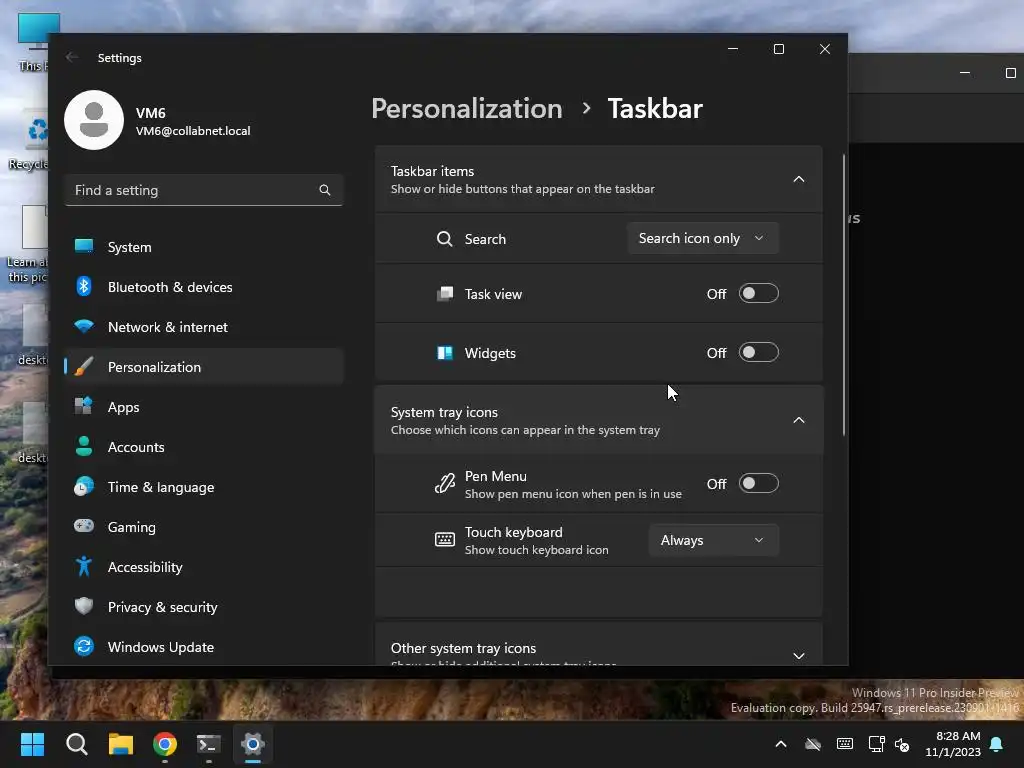Click the Find a setting search box
The width and height of the screenshot is (1024, 768).
click(x=204, y=190)
